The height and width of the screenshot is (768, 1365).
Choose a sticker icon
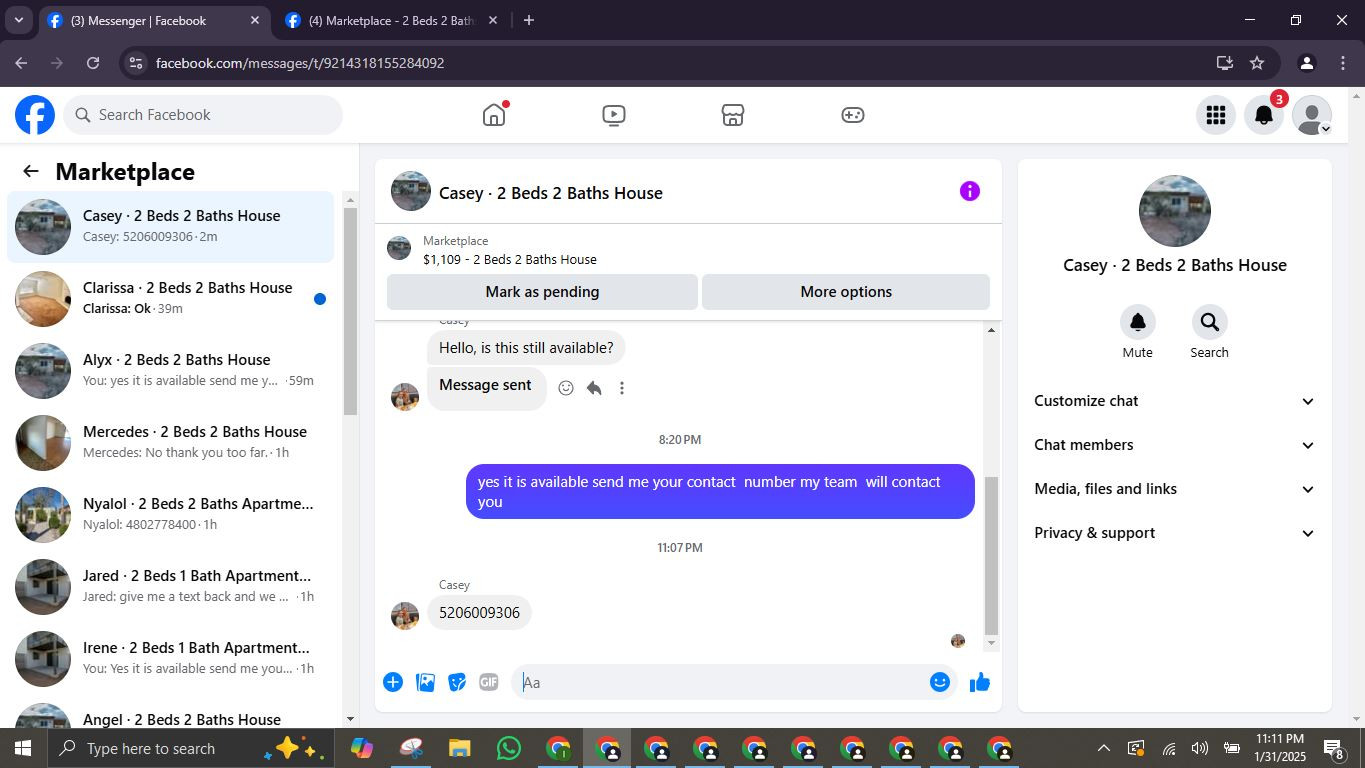[x=457, y=682]
